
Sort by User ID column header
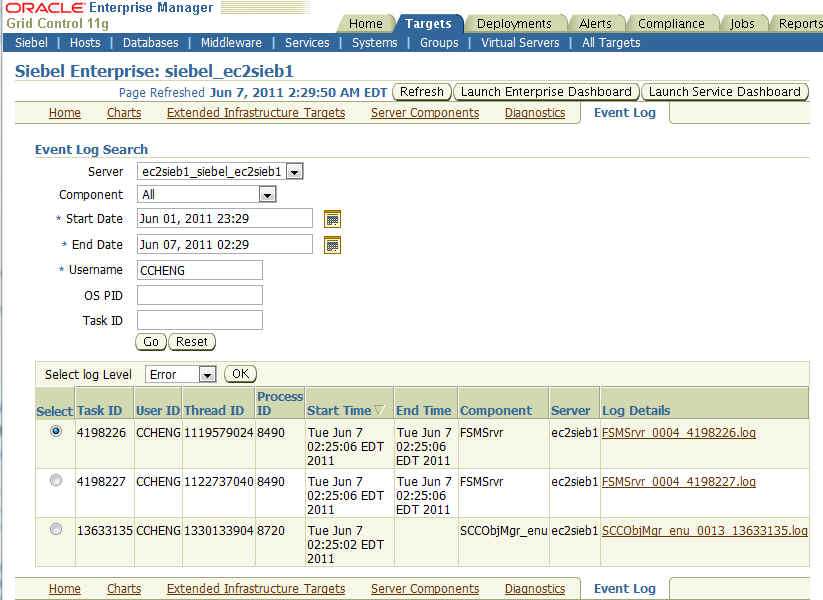[x=158, y=410]
